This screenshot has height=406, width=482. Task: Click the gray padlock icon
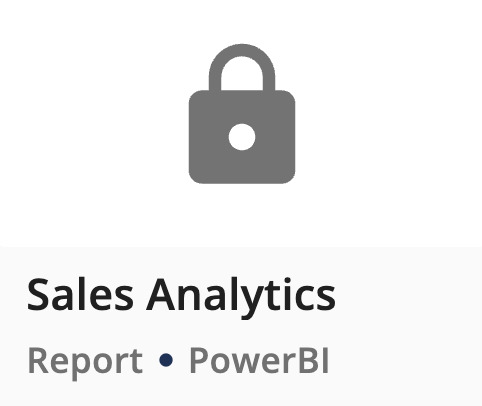242,114
